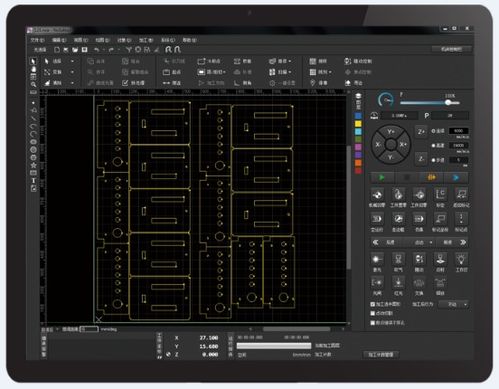The image size is (499, 389).
Task: Click the Z+ axis raise button
Action: coord(421,131)
